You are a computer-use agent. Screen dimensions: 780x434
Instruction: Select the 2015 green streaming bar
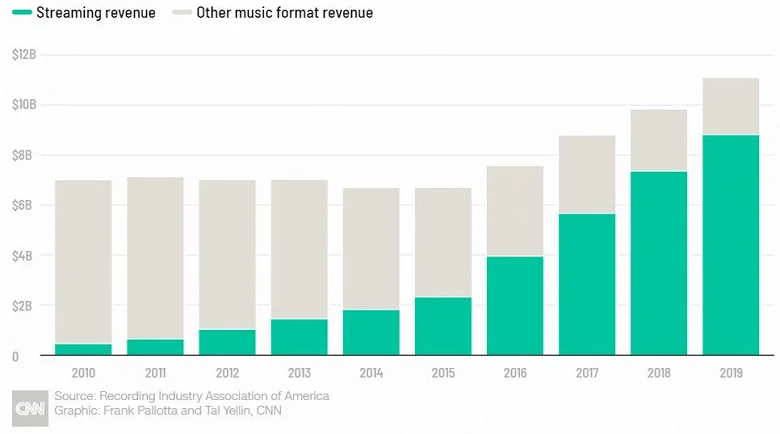443,326
